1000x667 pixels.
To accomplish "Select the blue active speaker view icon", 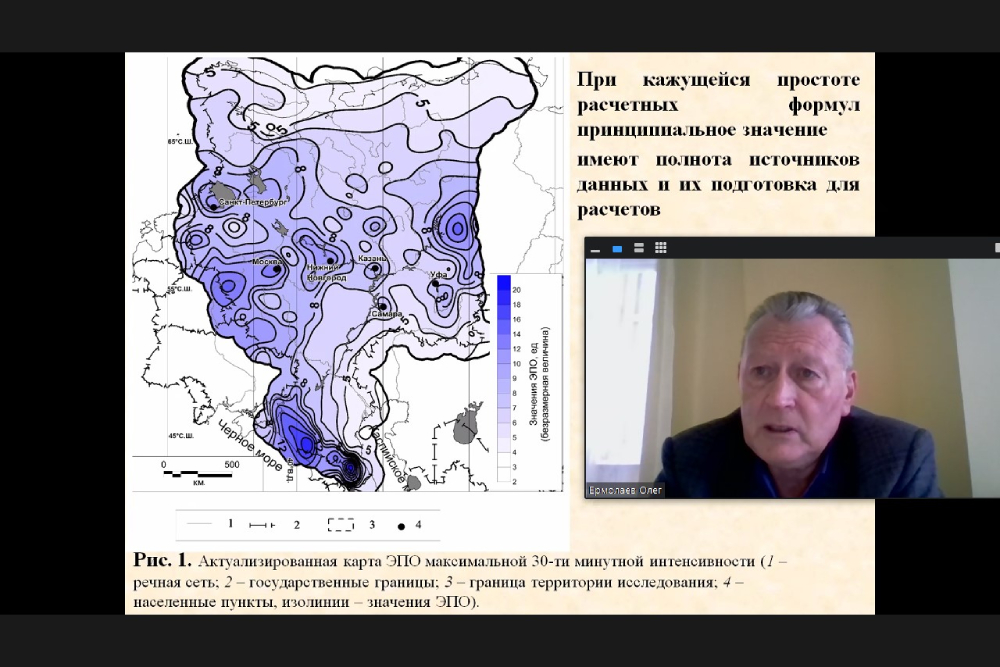I will point(617,248).
